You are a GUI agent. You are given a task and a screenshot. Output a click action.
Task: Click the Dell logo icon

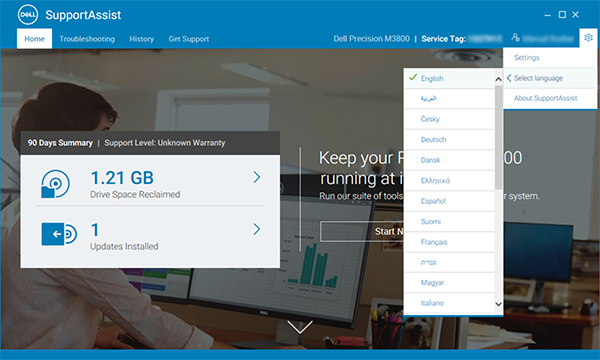[x=28, y=15]
